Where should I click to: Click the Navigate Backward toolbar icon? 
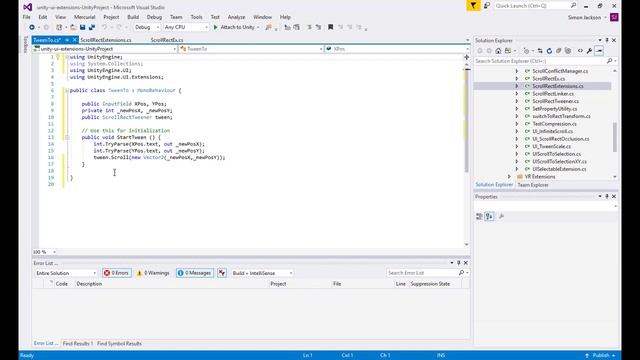[x=32, y=27]
